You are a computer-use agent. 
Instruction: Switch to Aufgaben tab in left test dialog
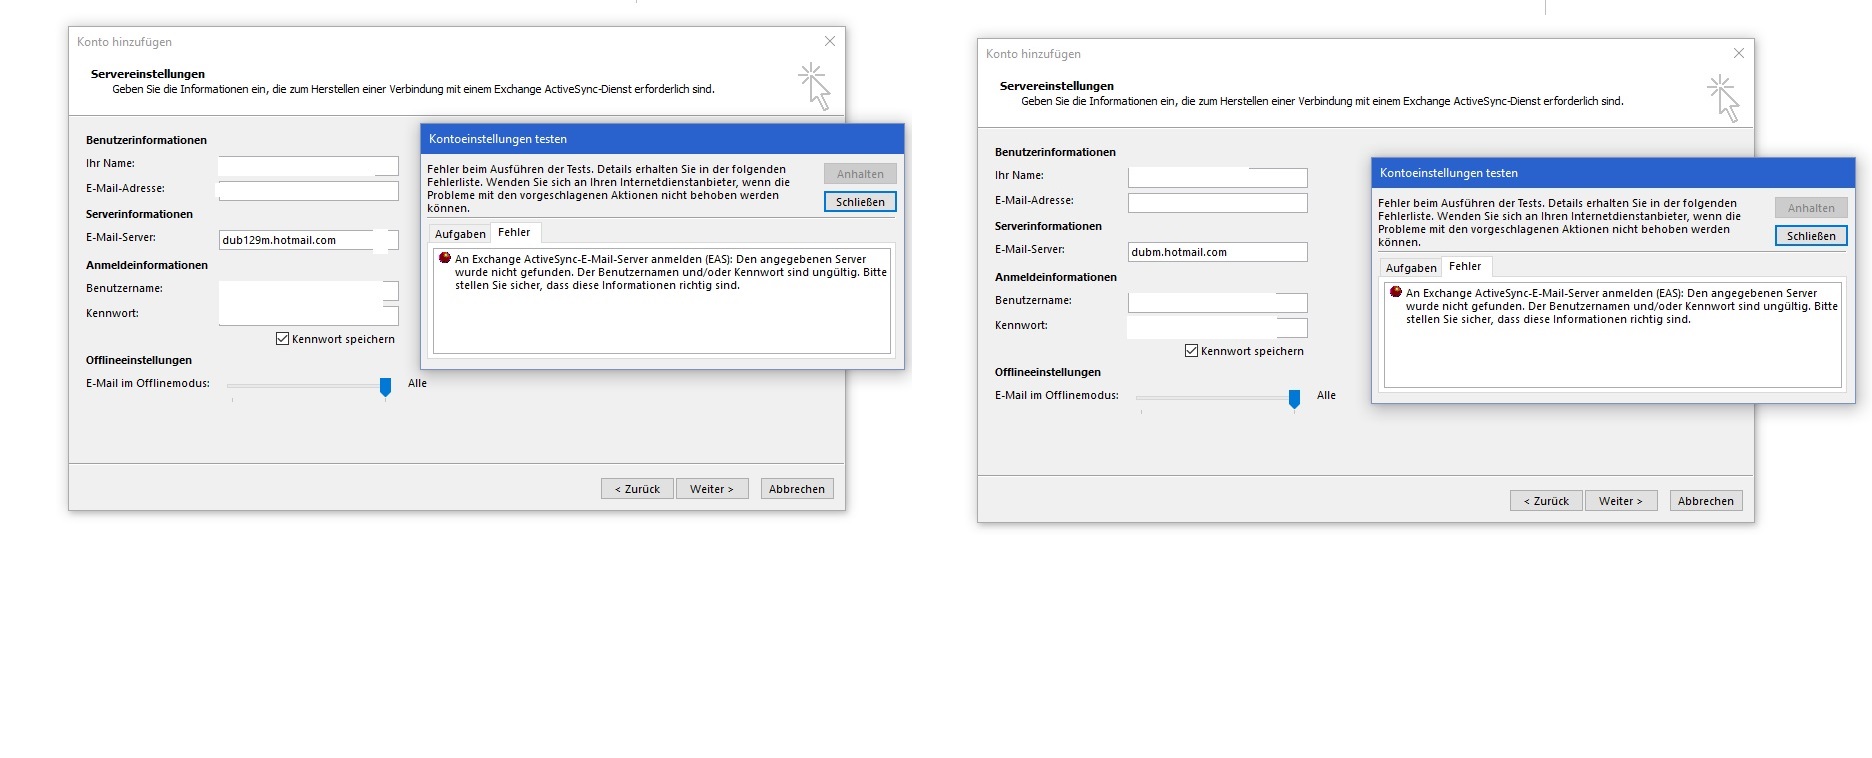click(x=460, y=234)
